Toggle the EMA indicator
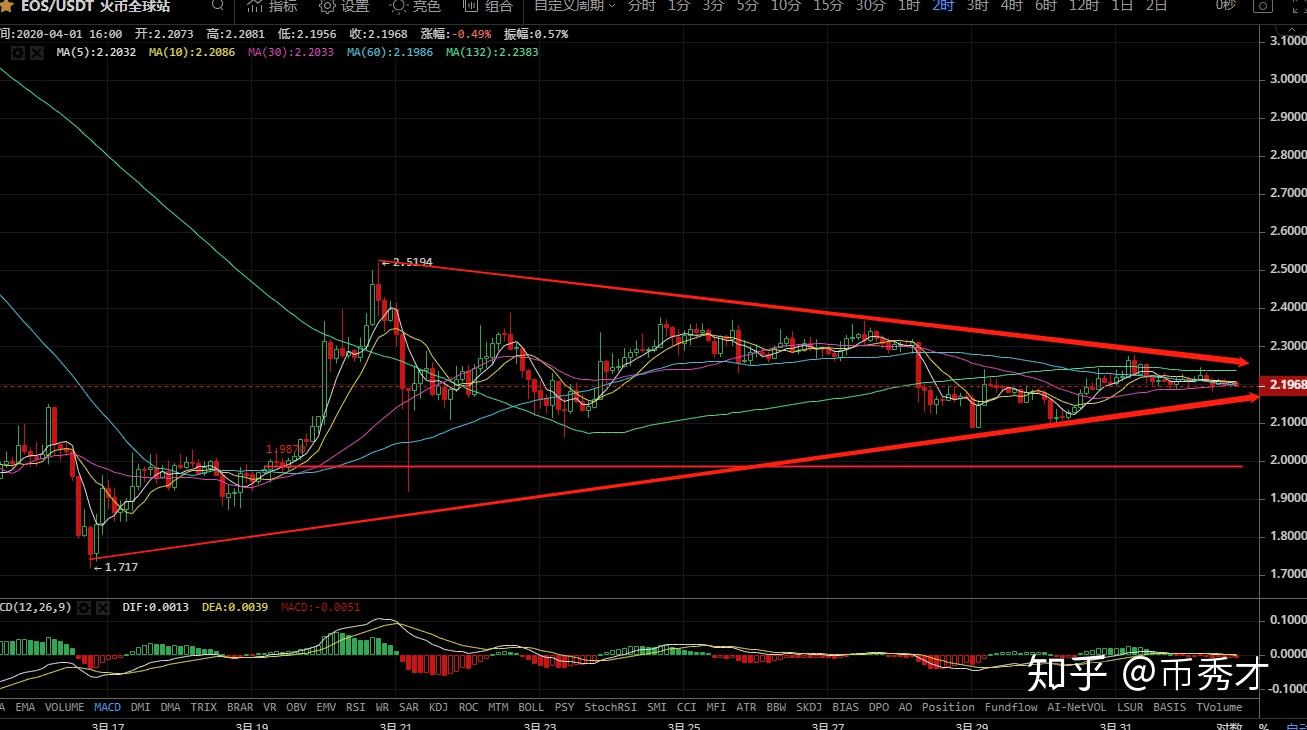 click(25, 707)
